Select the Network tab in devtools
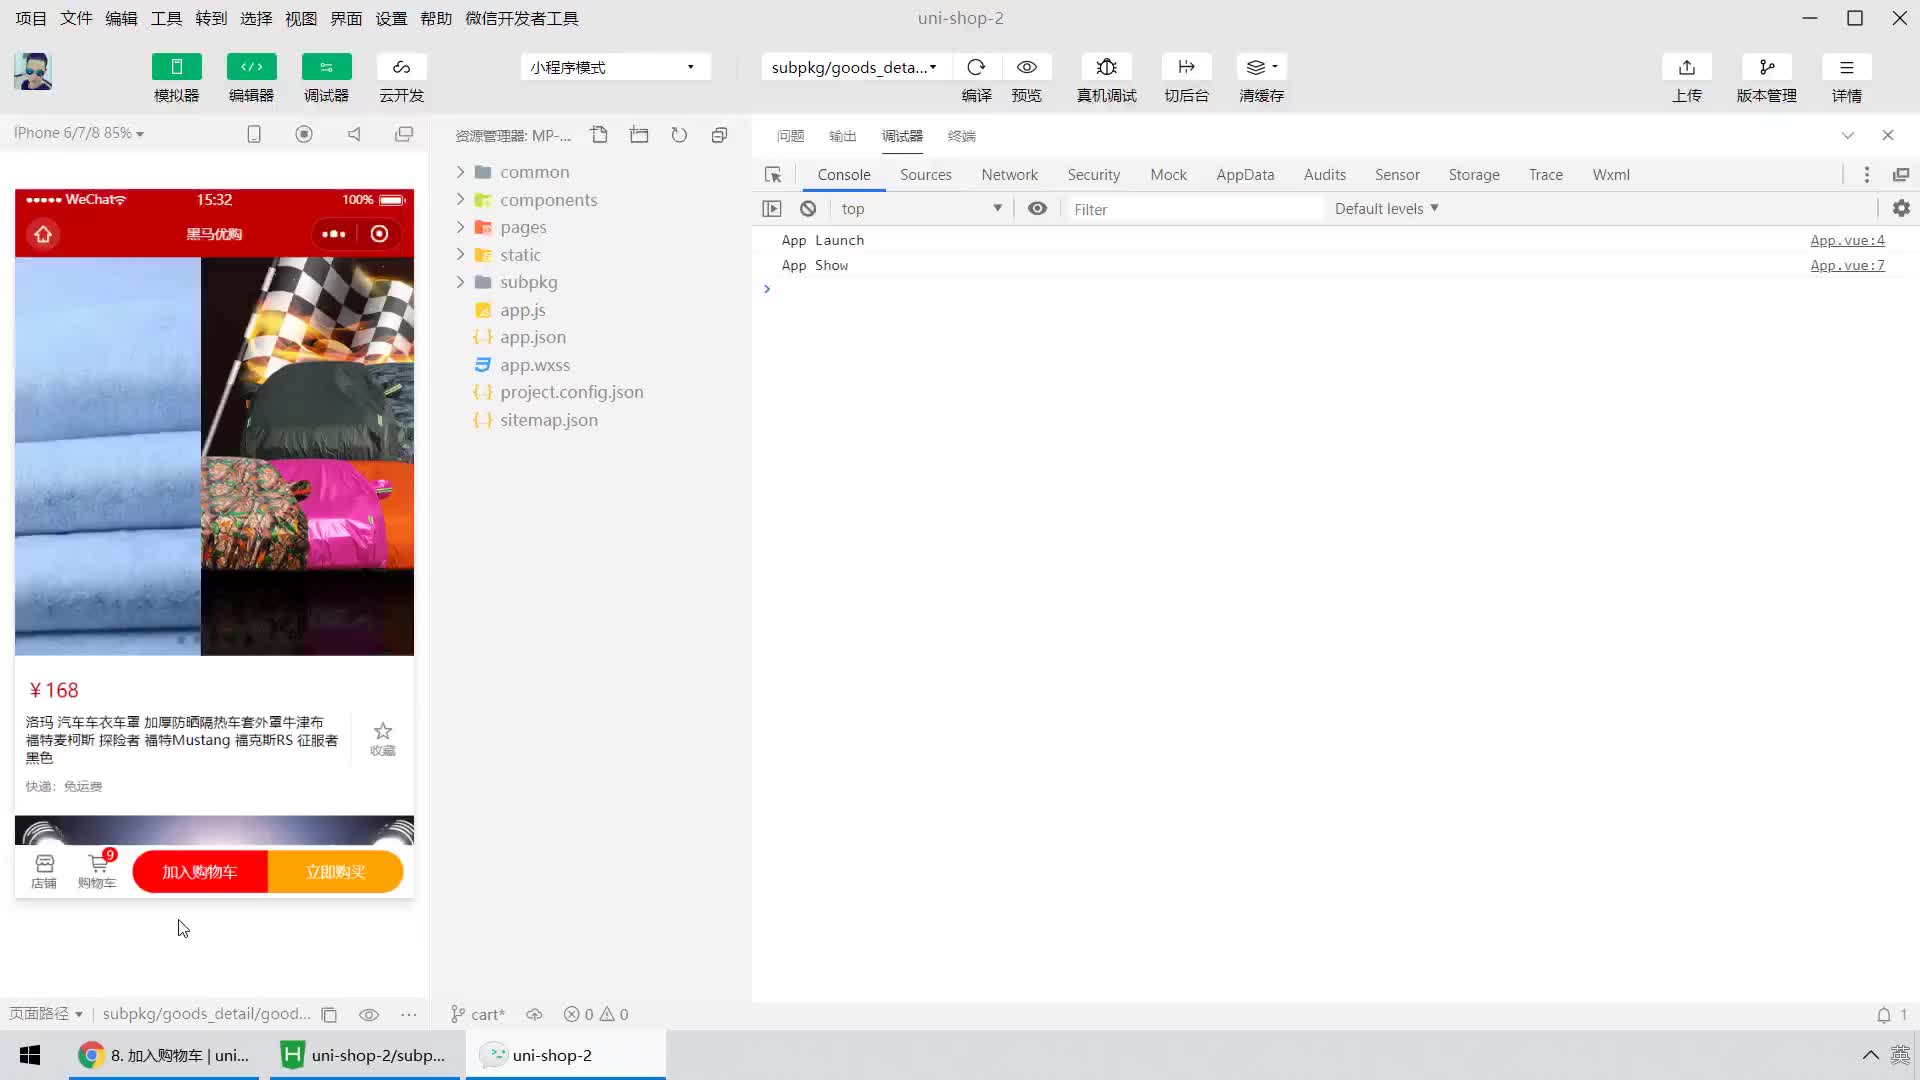 tap(1007, 174)
